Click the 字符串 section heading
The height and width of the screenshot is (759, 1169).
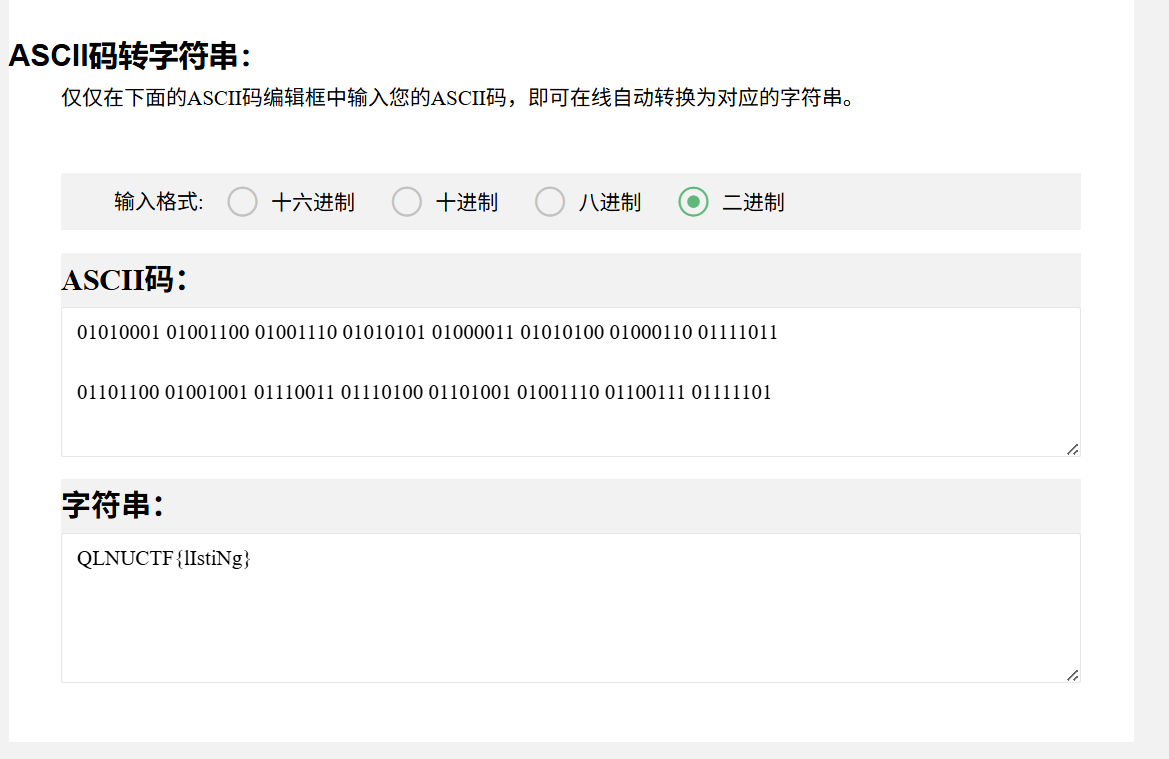113,505
